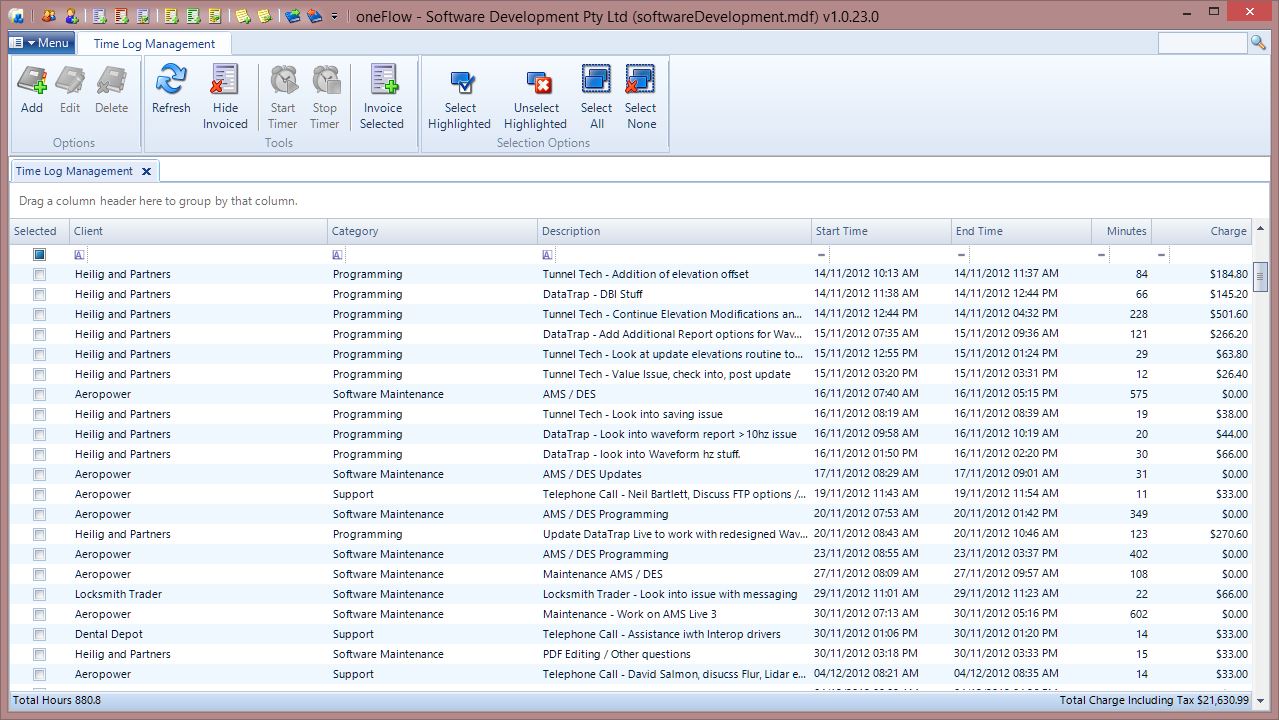Click the Refresh icon in Tools

(171, 80)
